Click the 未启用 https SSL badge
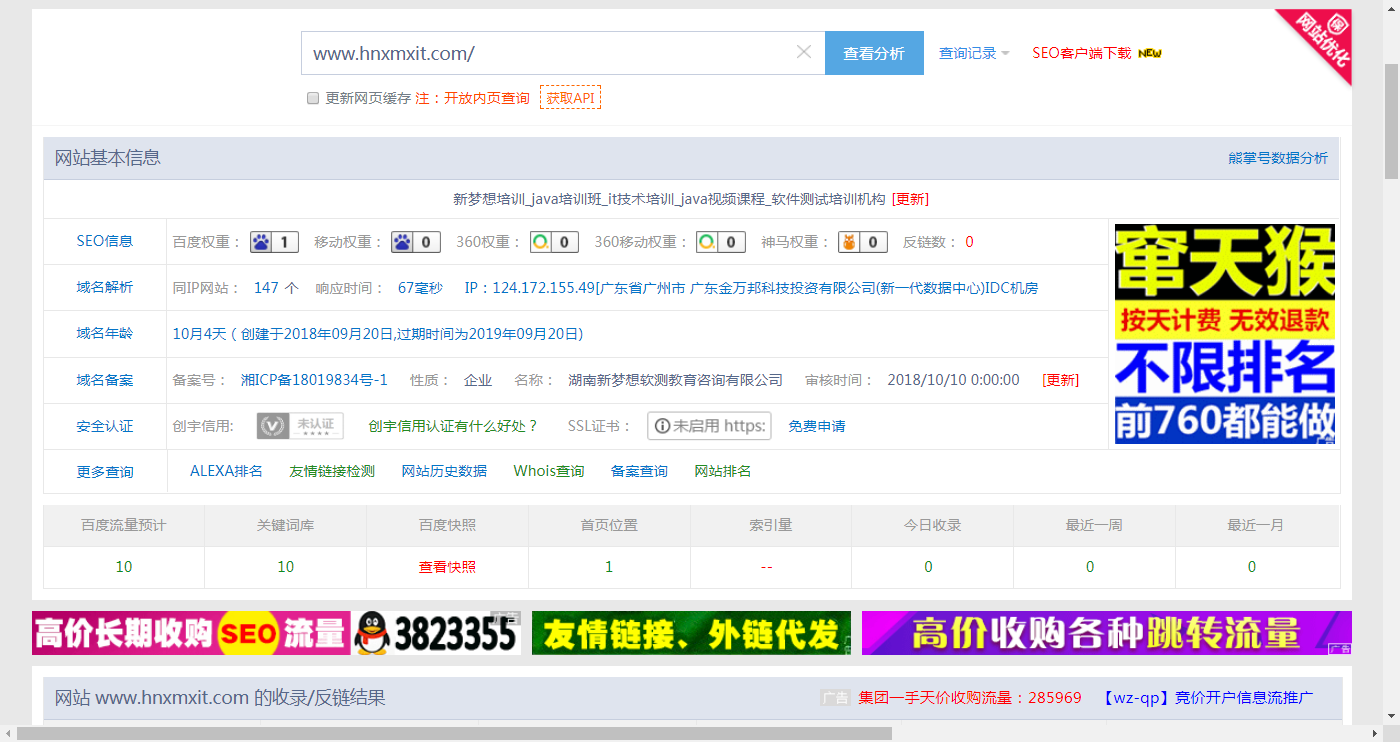1400x742 pixels. [x=709, y=426]
